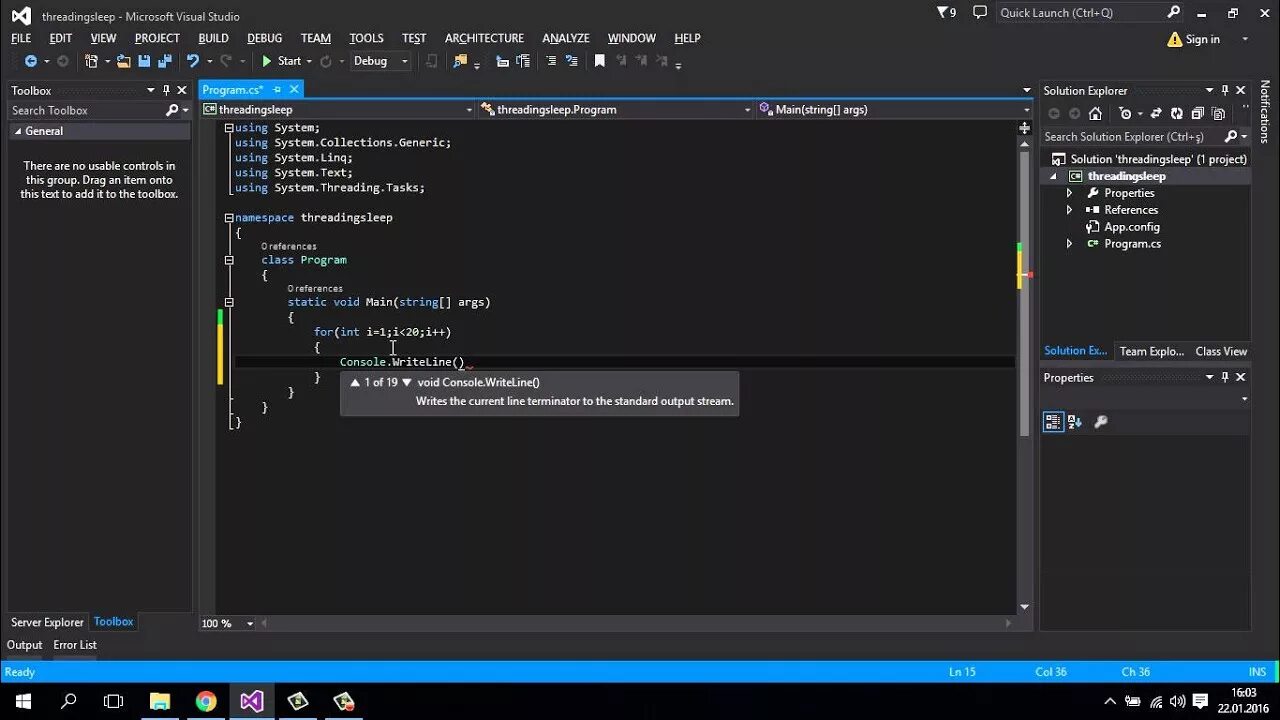Click Sync with Active Document icon

coord(1157,113)
